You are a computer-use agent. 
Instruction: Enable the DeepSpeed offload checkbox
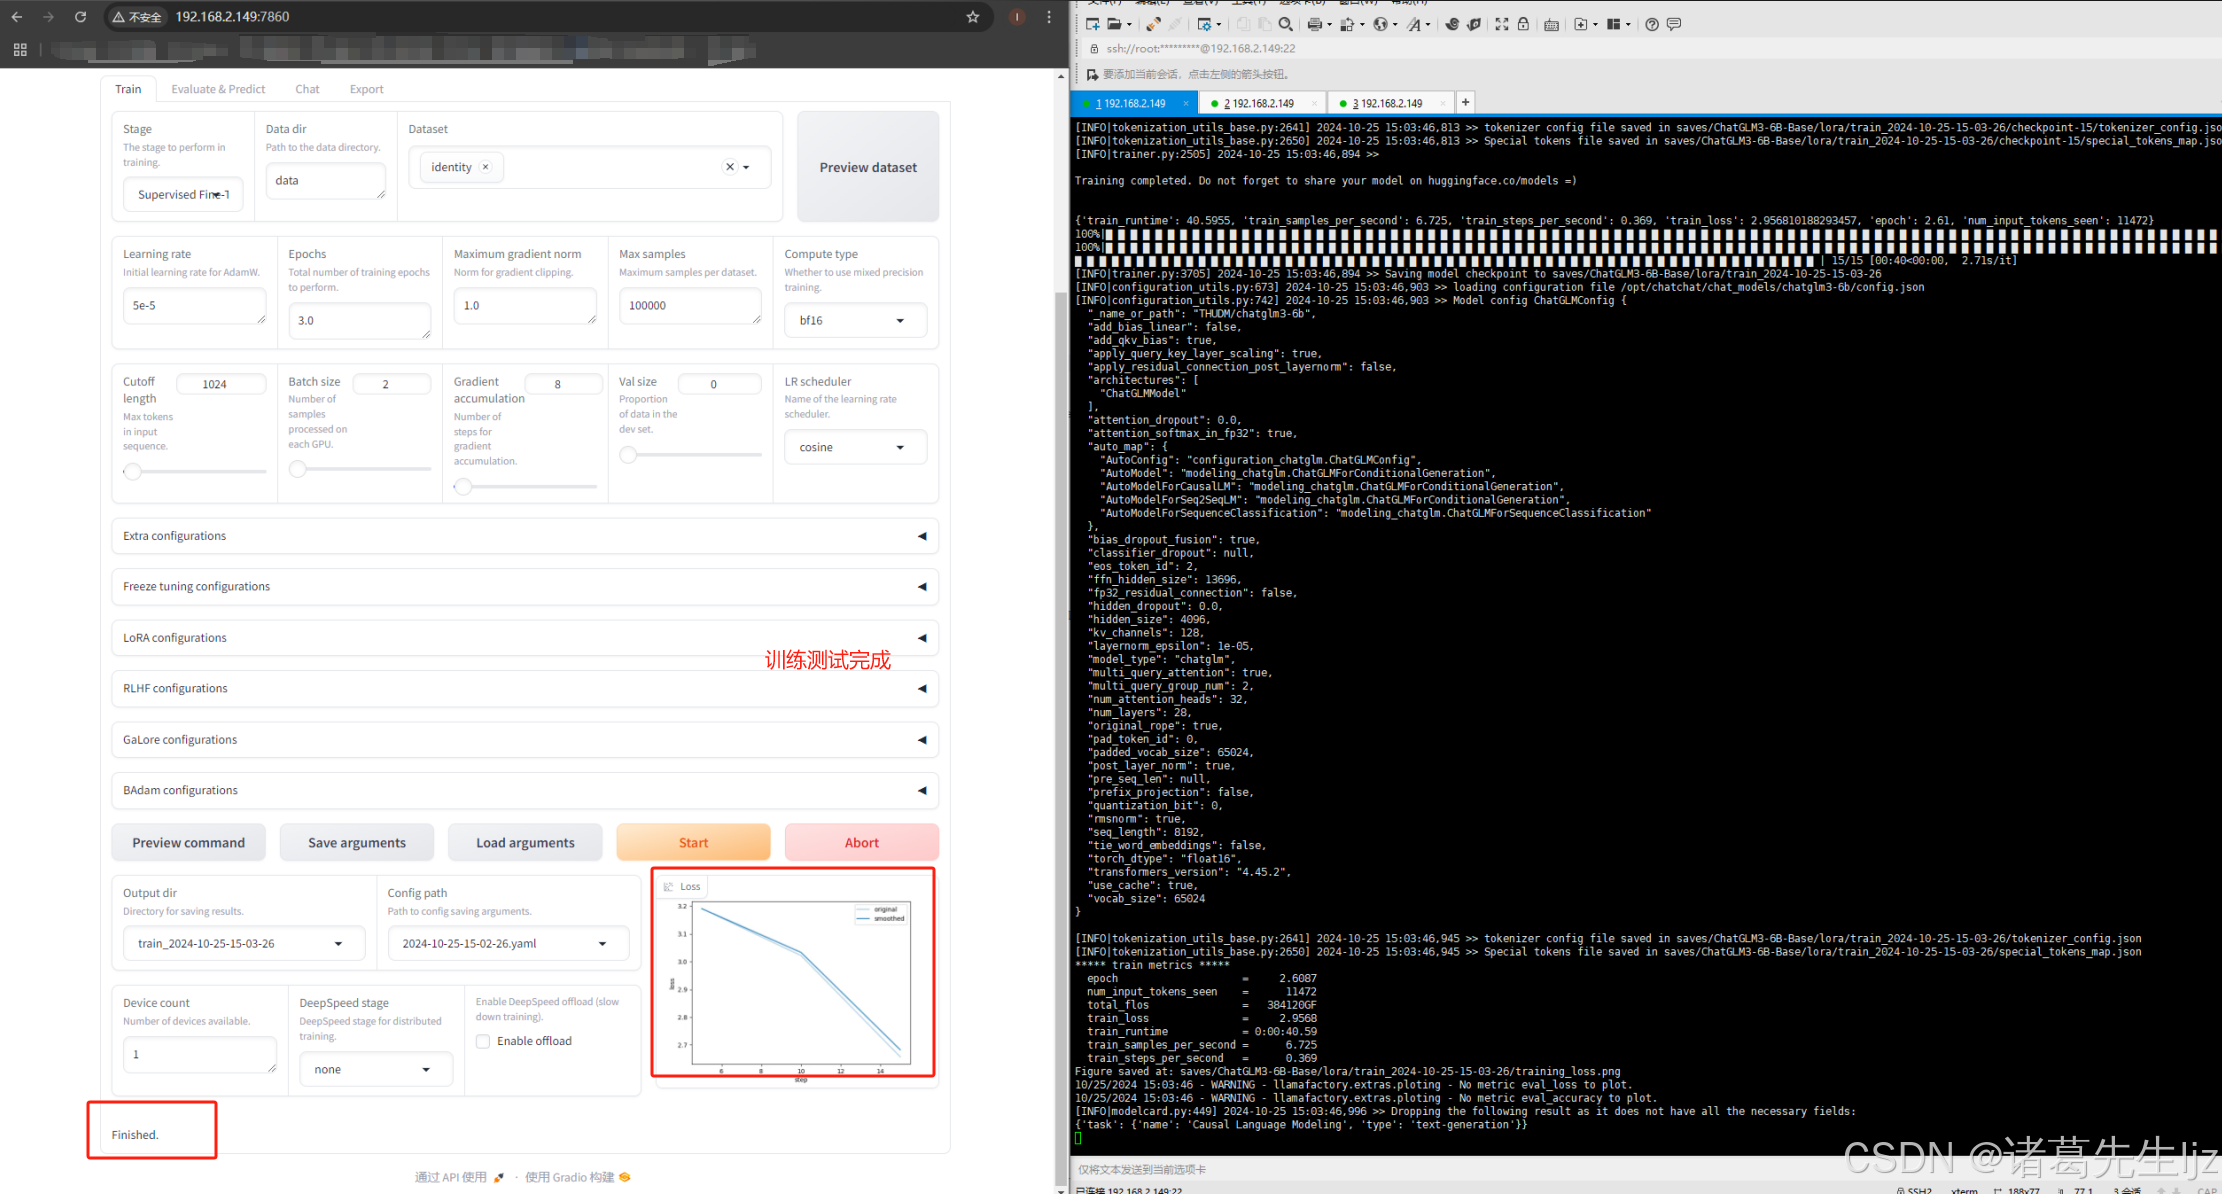(x=484, y=1041)
